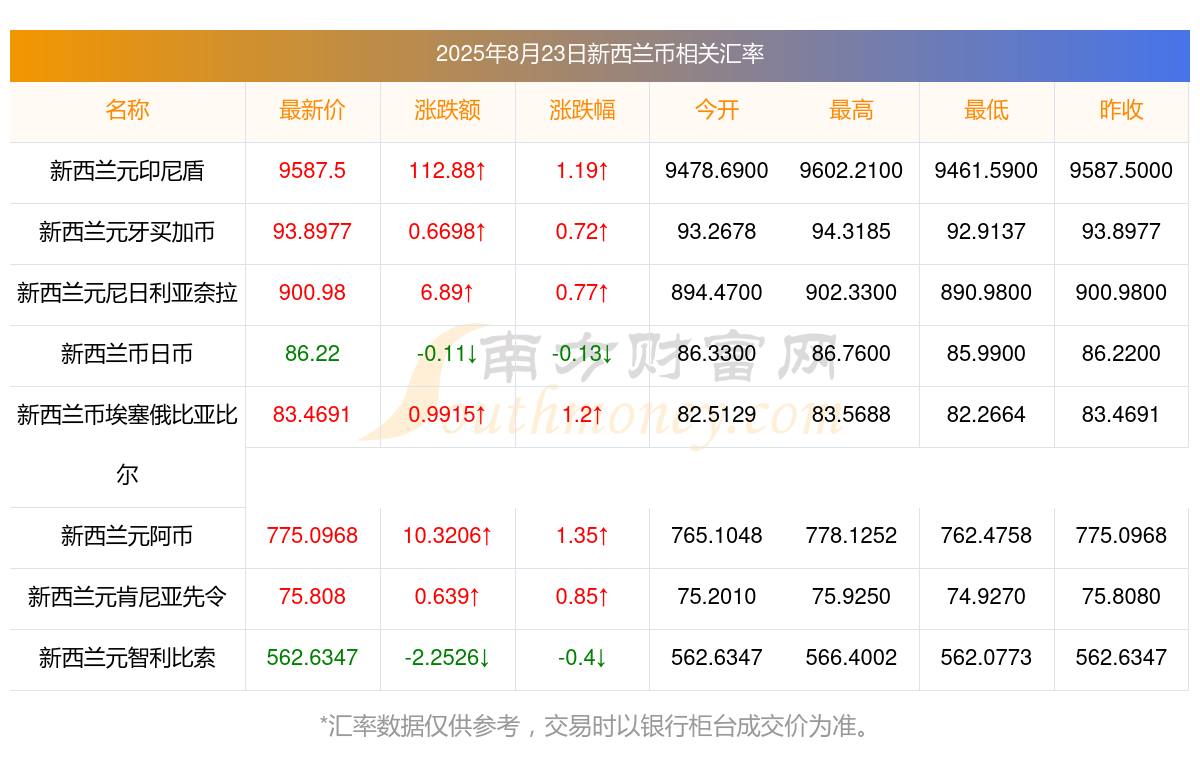Select the row name 新西兰元印尼盾
1200x757 pixels.
pyautogui.click(x=127, y=171)
